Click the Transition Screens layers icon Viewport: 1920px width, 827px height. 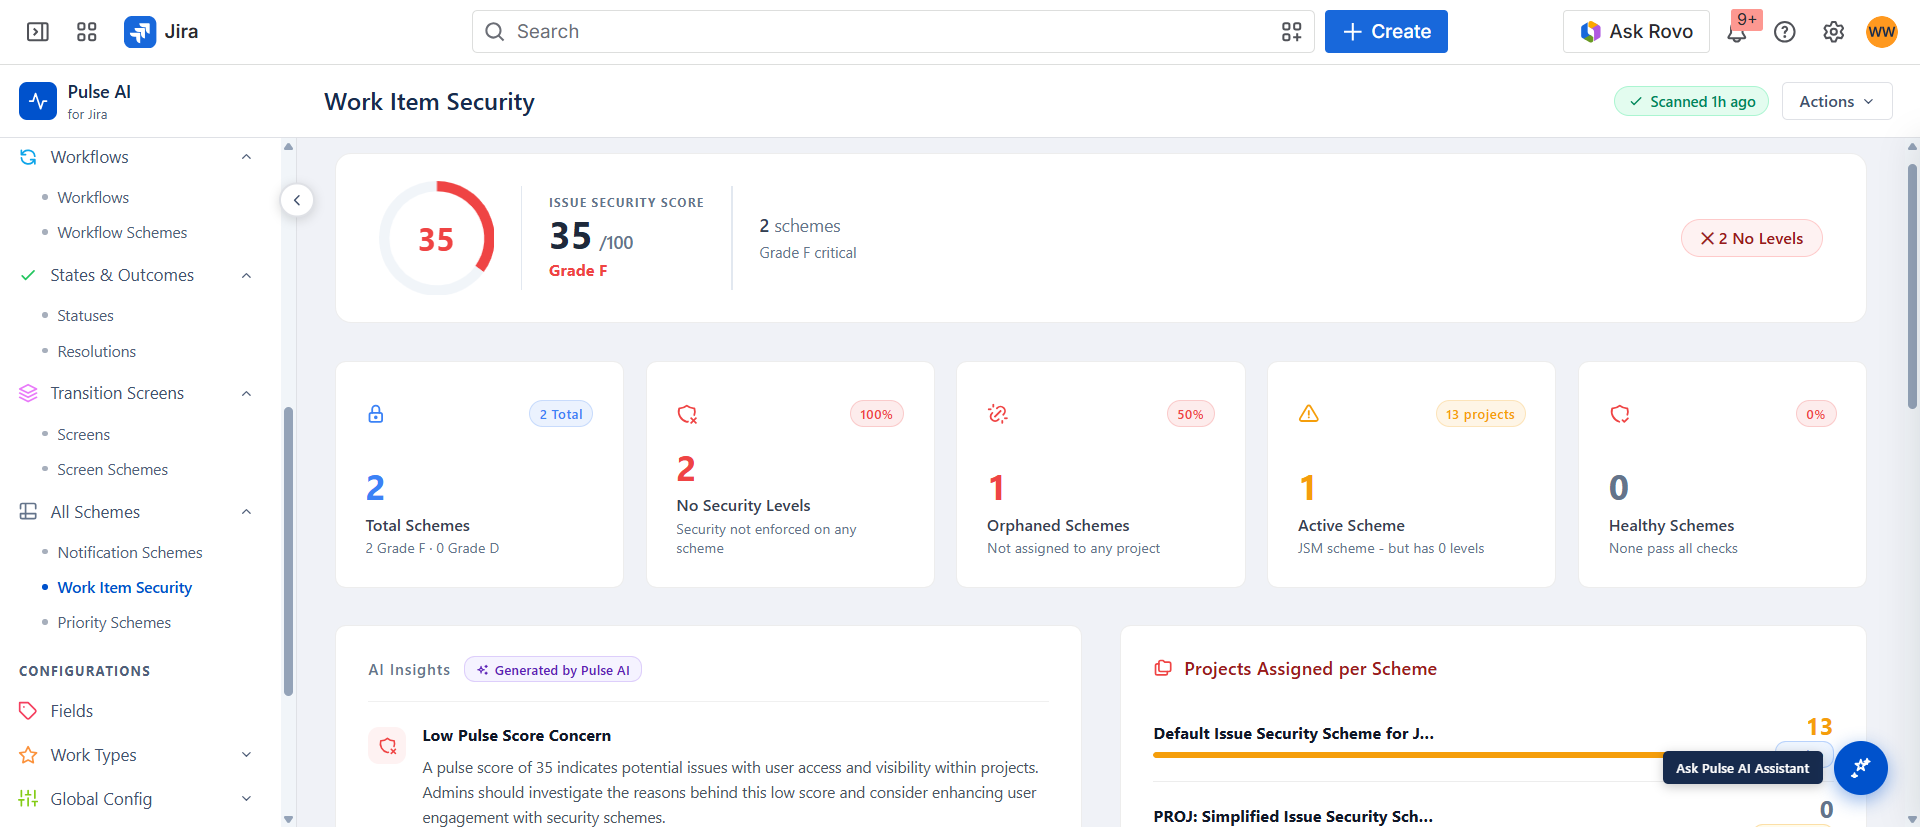tap(28, 393)
